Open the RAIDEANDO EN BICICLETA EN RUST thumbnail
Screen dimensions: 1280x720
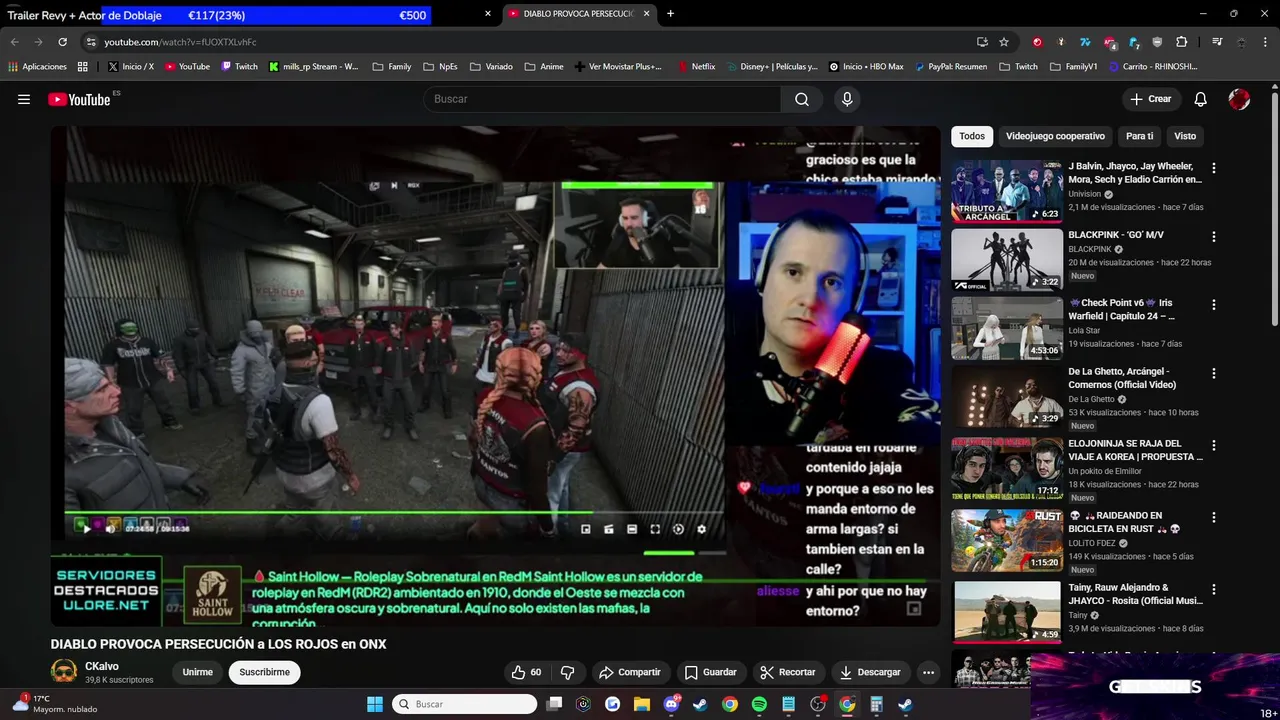point(1006,541)
